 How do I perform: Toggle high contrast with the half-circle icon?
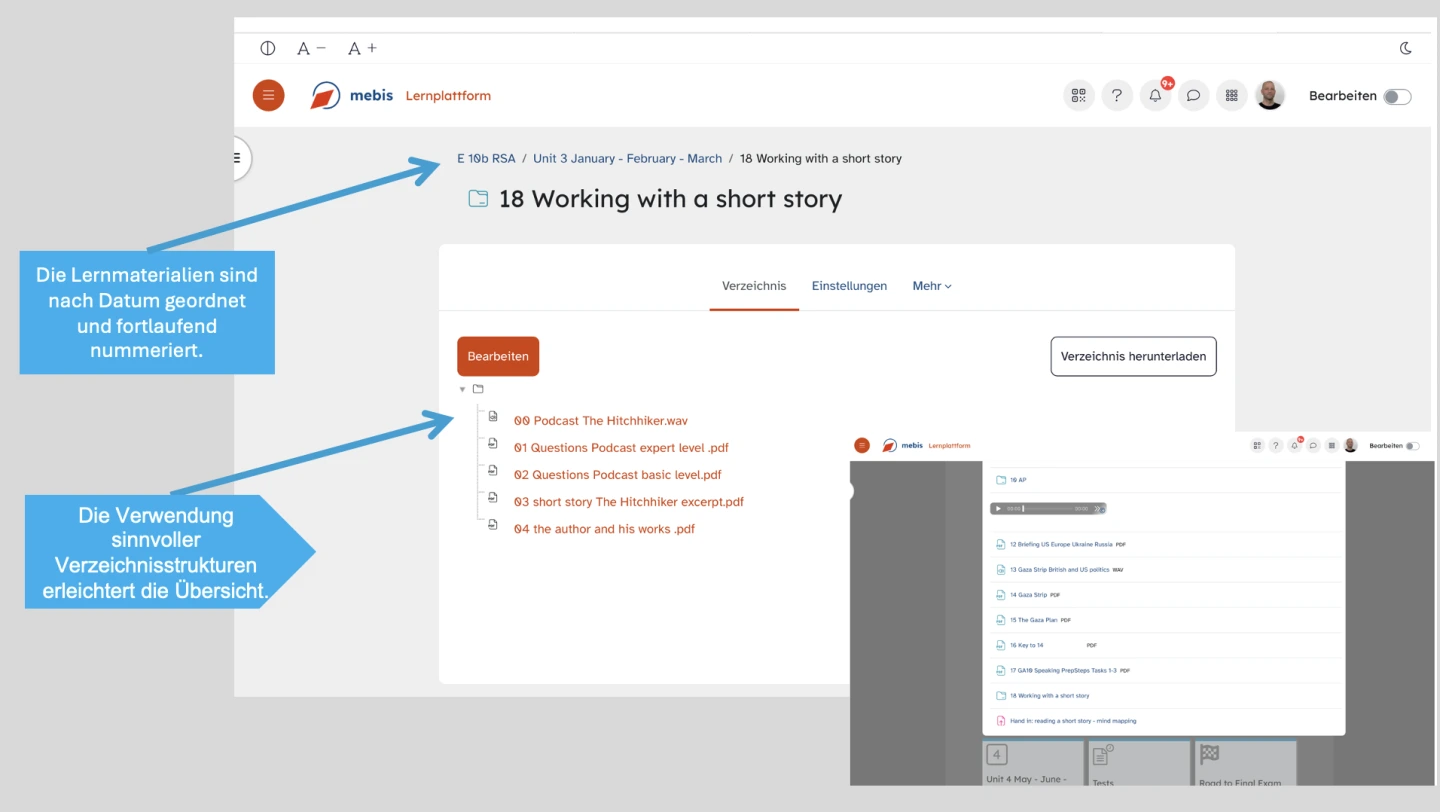click(x=268, y=48)
